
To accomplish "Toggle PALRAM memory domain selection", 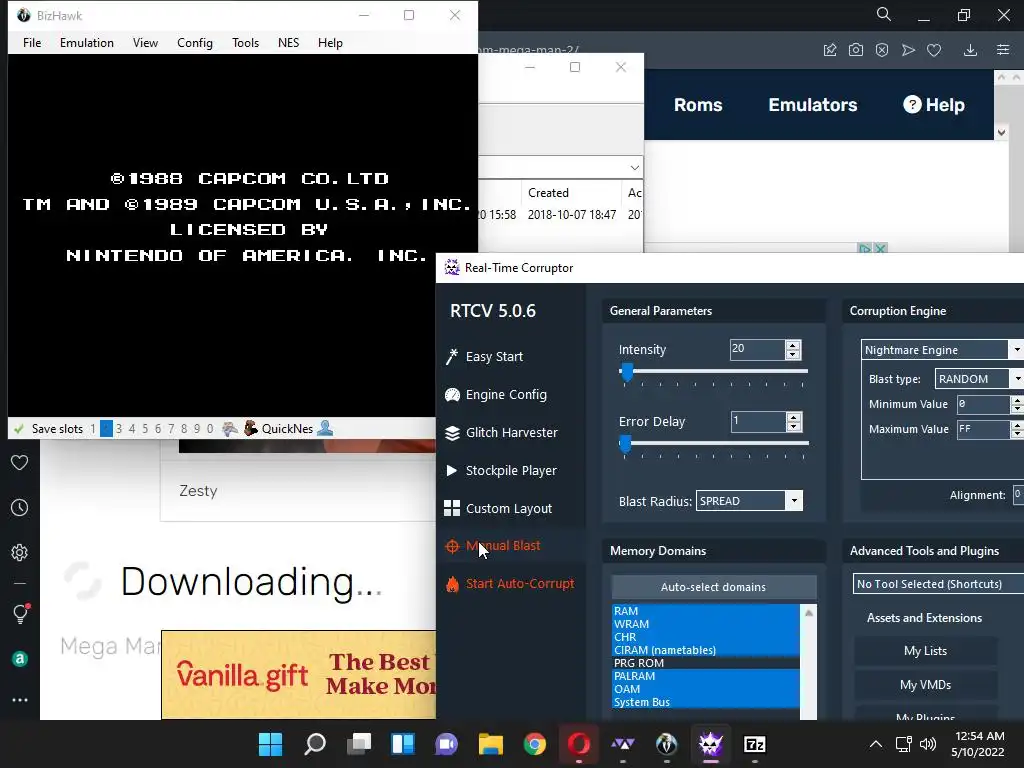I will [705, 676].
